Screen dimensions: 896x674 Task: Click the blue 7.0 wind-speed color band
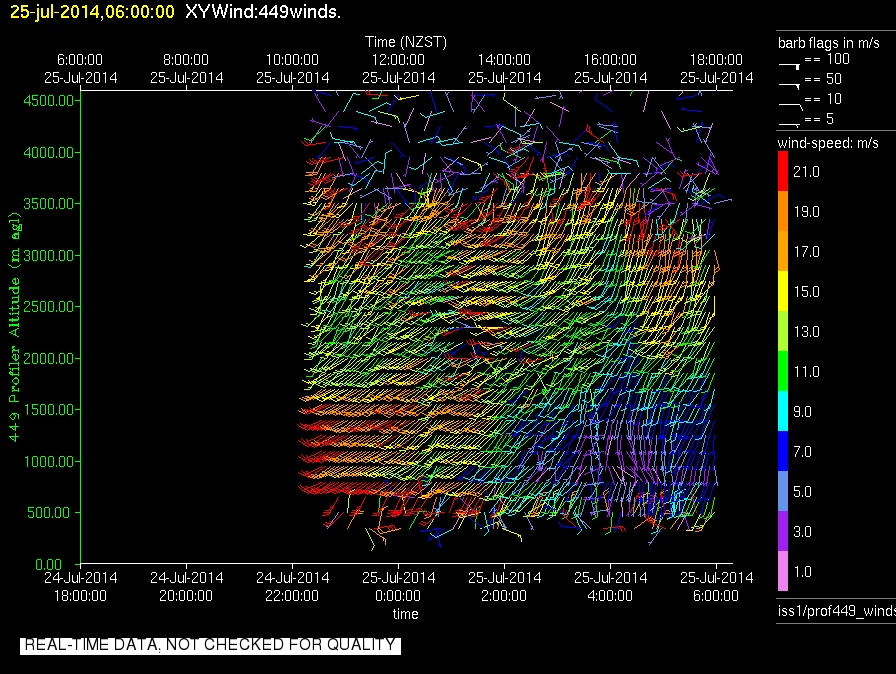(x=783, y=451)
